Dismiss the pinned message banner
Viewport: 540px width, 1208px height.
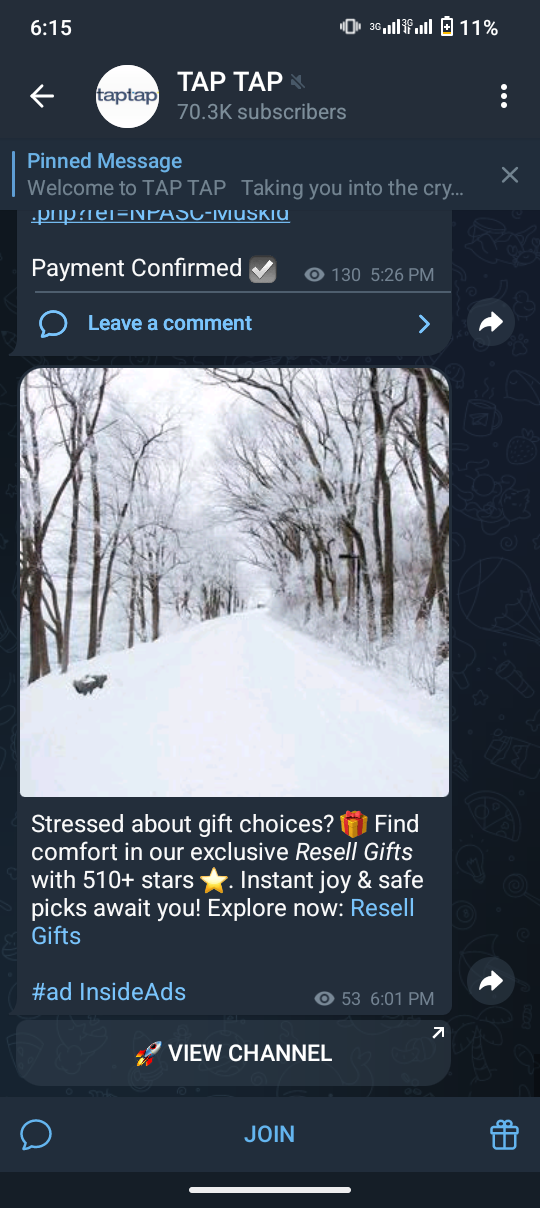[x=510, y=175]
